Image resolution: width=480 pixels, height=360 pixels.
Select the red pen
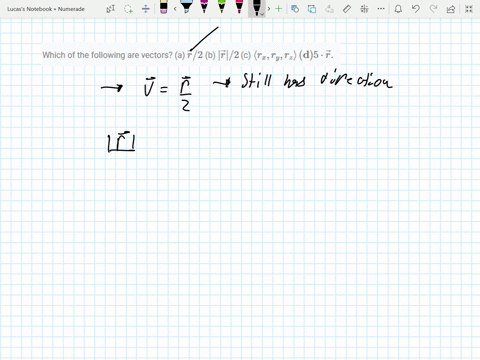point(239,7)
